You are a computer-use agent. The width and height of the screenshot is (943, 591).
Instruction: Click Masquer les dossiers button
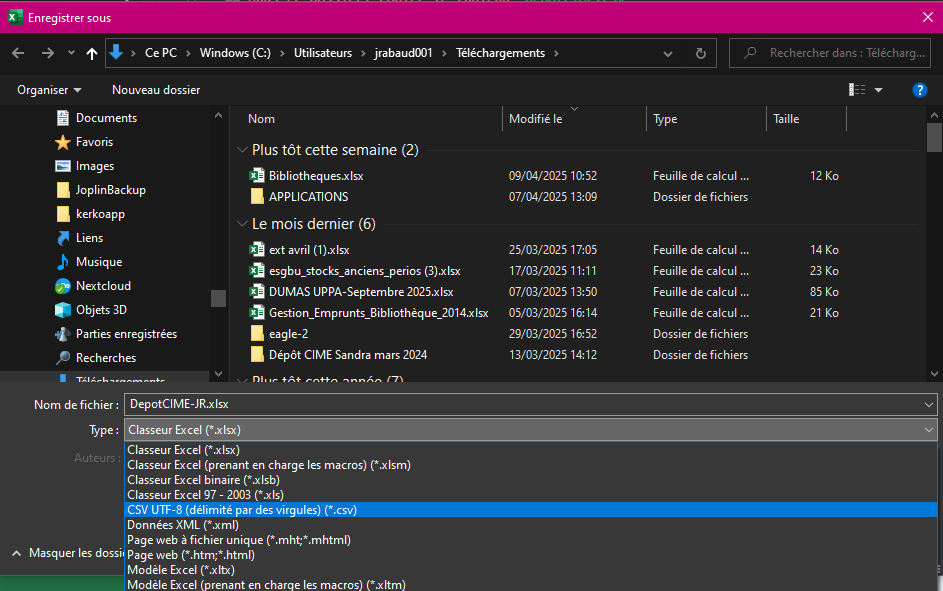click(x=70, y=553)
